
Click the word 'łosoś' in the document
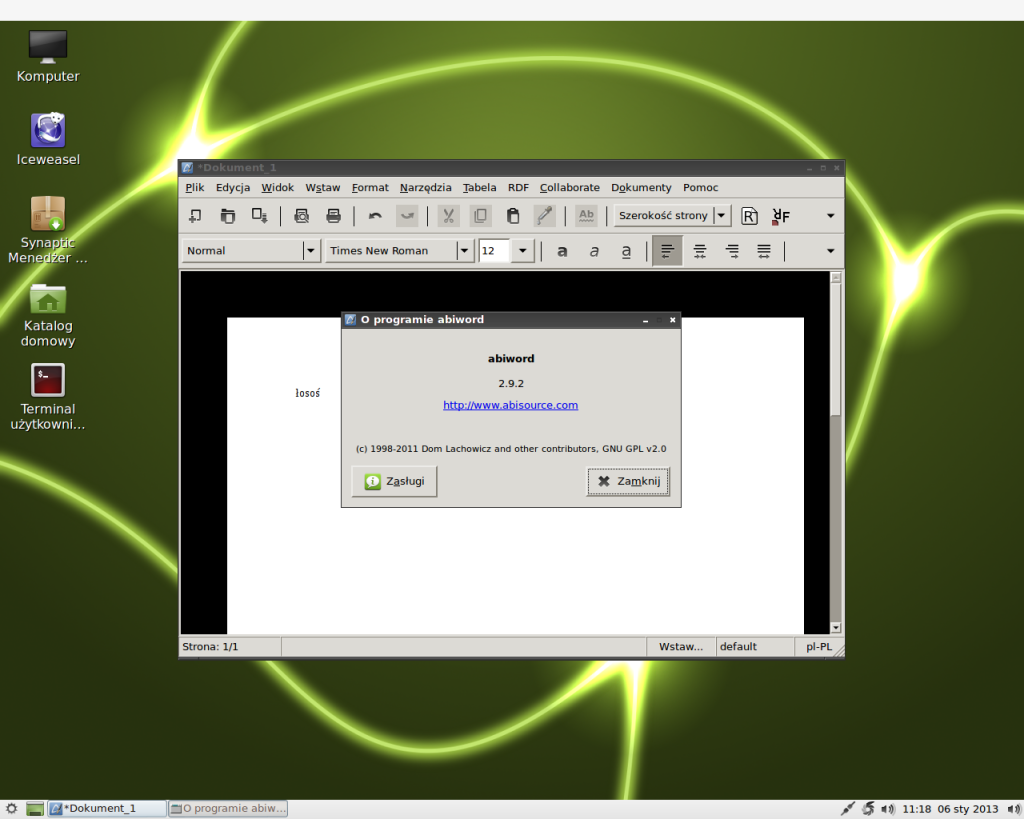coord(308,393)
